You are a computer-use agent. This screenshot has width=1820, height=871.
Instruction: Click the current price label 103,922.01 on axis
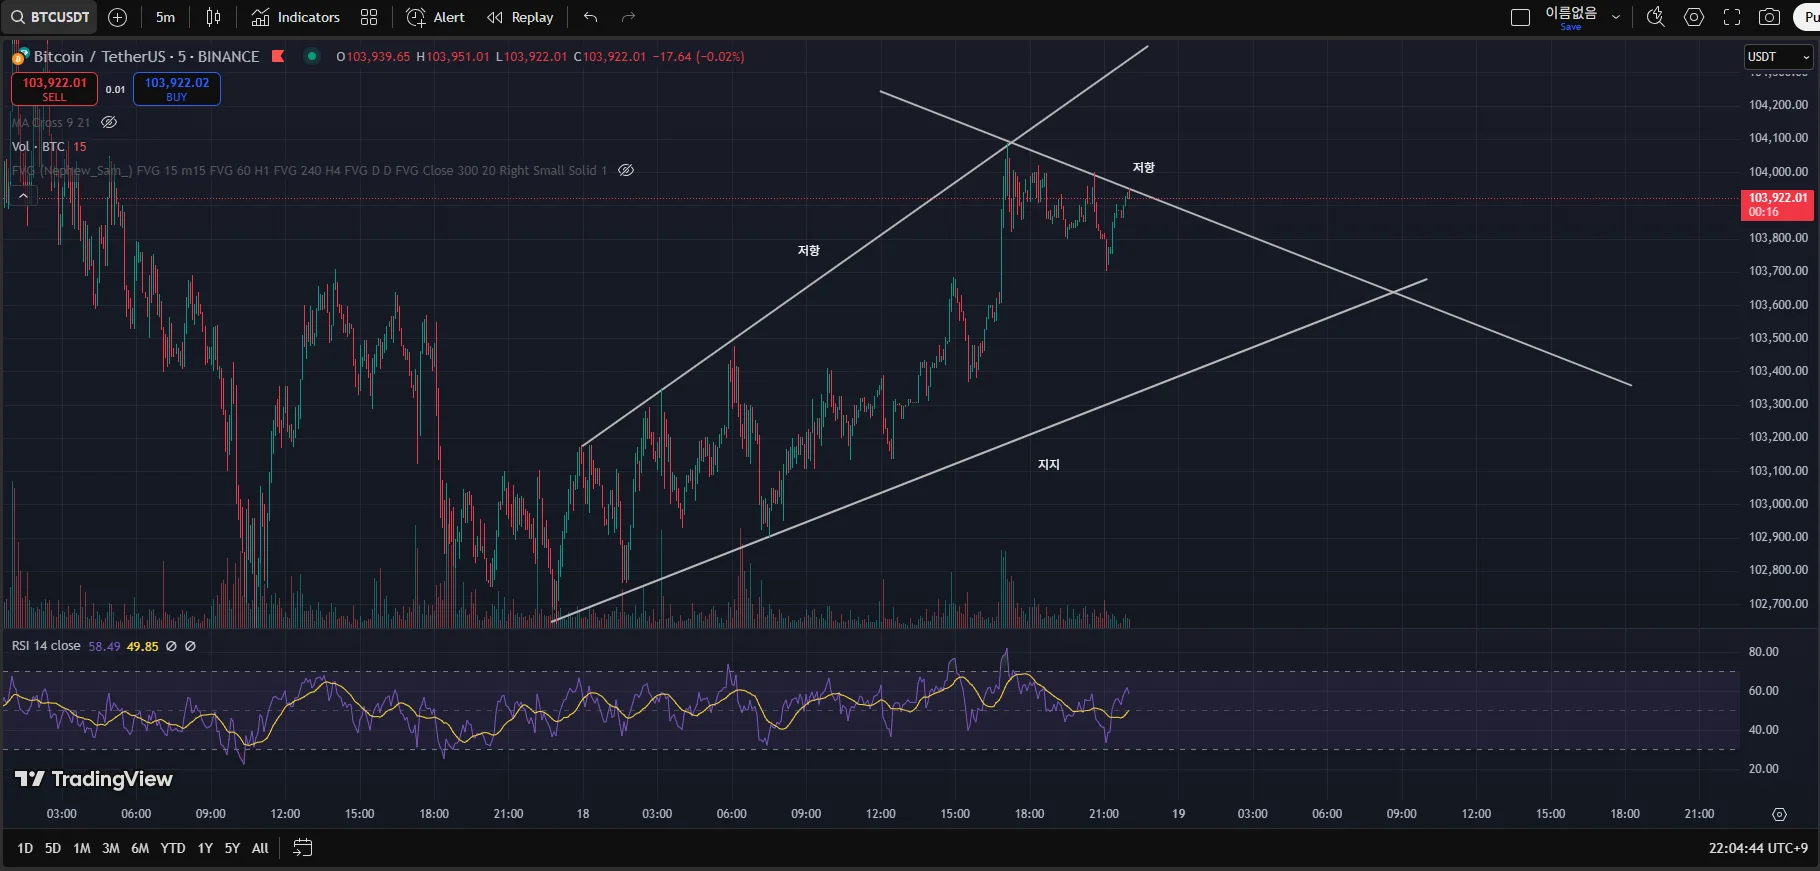[x=1778, y=204]
